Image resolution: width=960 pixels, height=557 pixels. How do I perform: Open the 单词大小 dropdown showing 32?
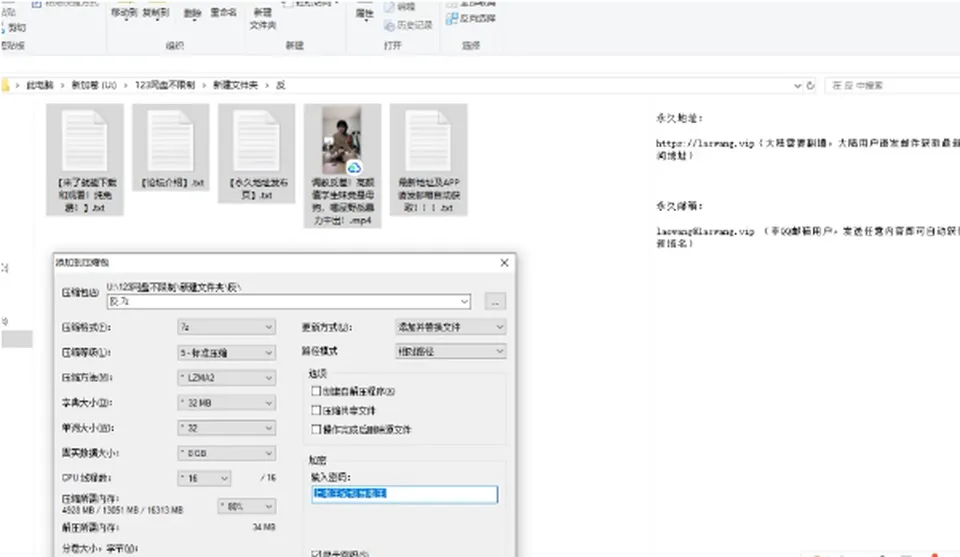pos(227,428)
